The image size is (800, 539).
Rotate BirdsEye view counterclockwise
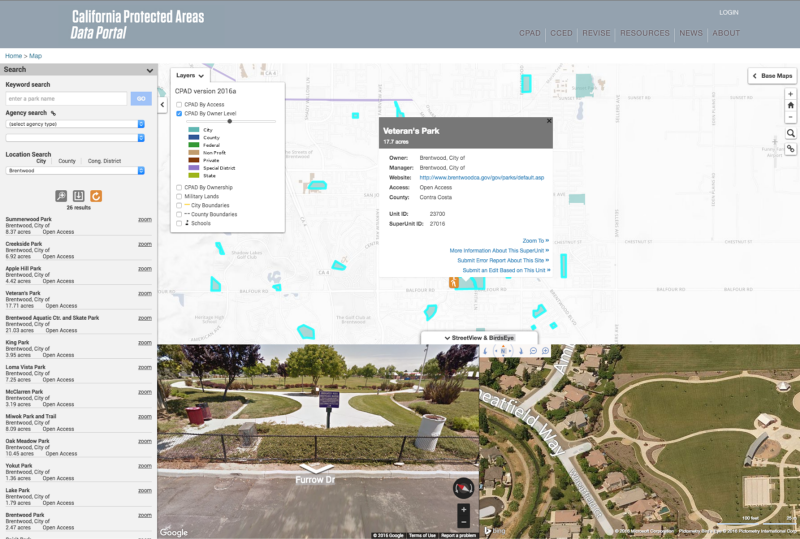[x=485, y=351]
